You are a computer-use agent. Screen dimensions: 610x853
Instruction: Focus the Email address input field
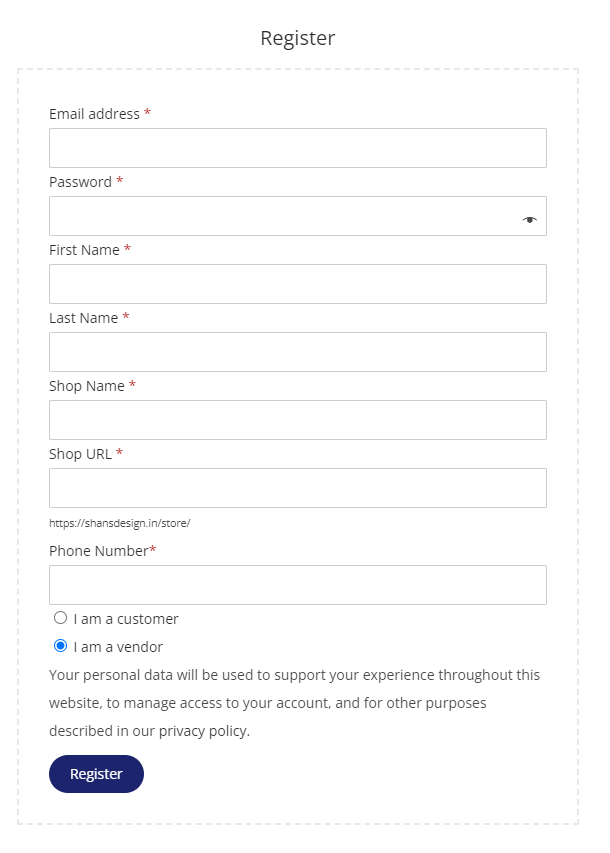point(298,148)
